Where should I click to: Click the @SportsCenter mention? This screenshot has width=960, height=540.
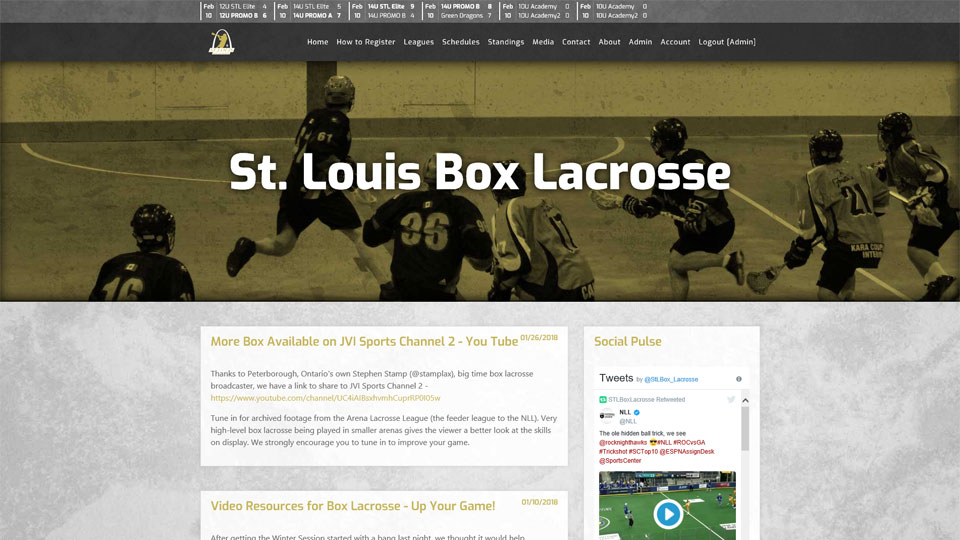[620, 460]
